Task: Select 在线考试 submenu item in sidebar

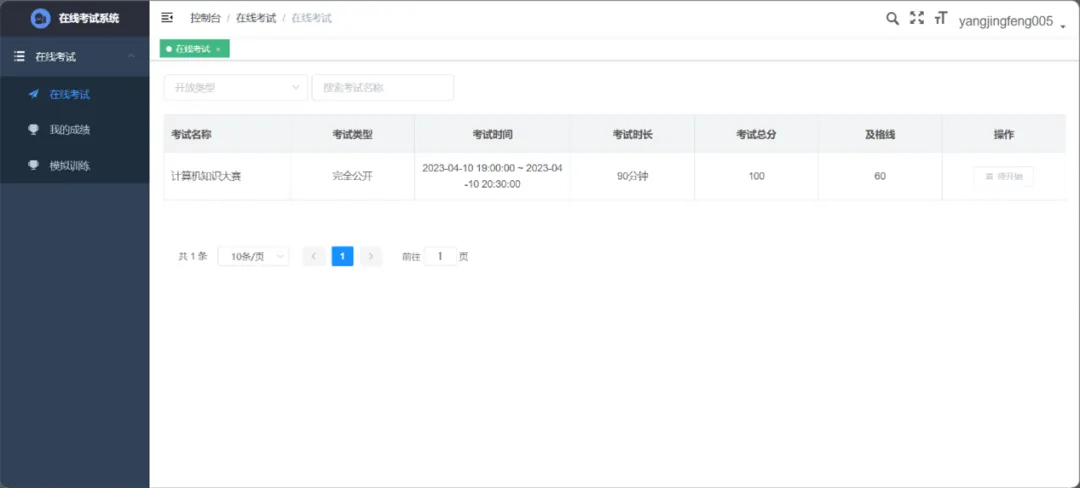Action: (74, 94)
